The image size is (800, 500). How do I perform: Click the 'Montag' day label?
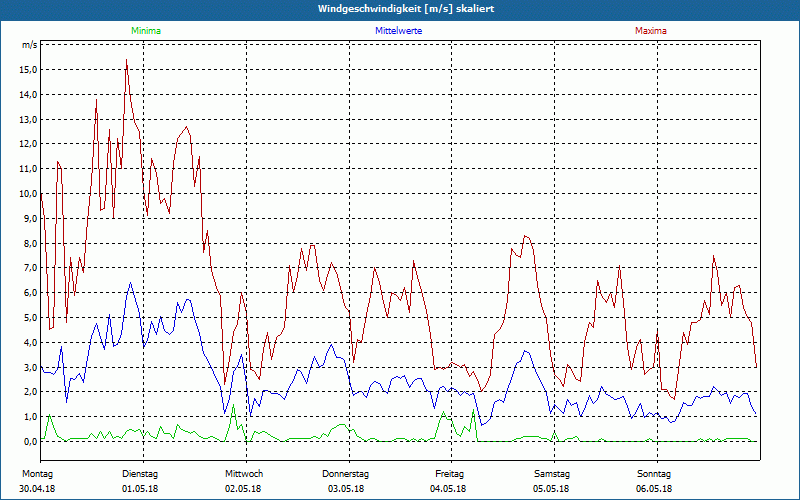pos(37,474)
